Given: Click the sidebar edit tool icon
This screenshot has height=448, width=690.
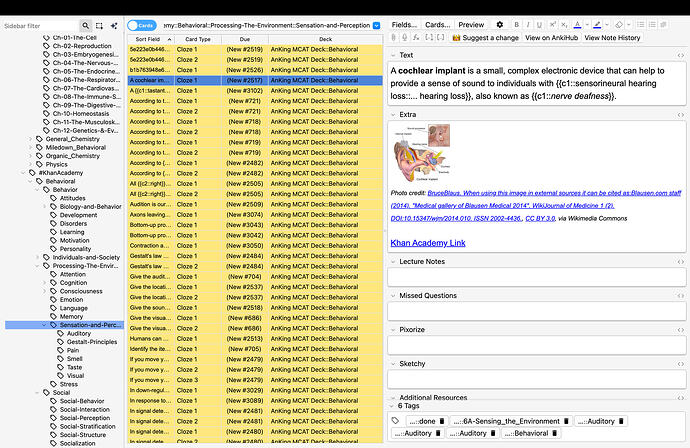Looking at the screenshot, I should pos(114,26).
